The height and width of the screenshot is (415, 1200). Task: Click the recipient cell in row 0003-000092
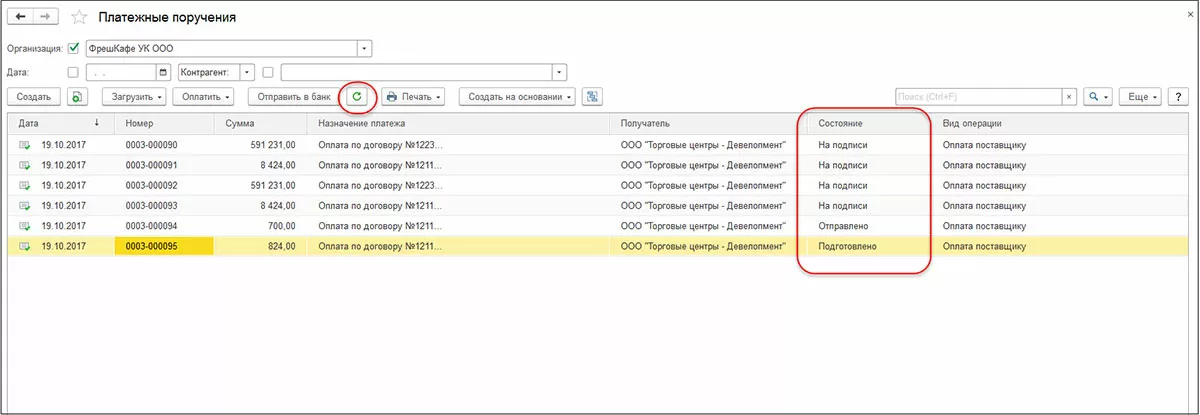(x=710, y=185)
